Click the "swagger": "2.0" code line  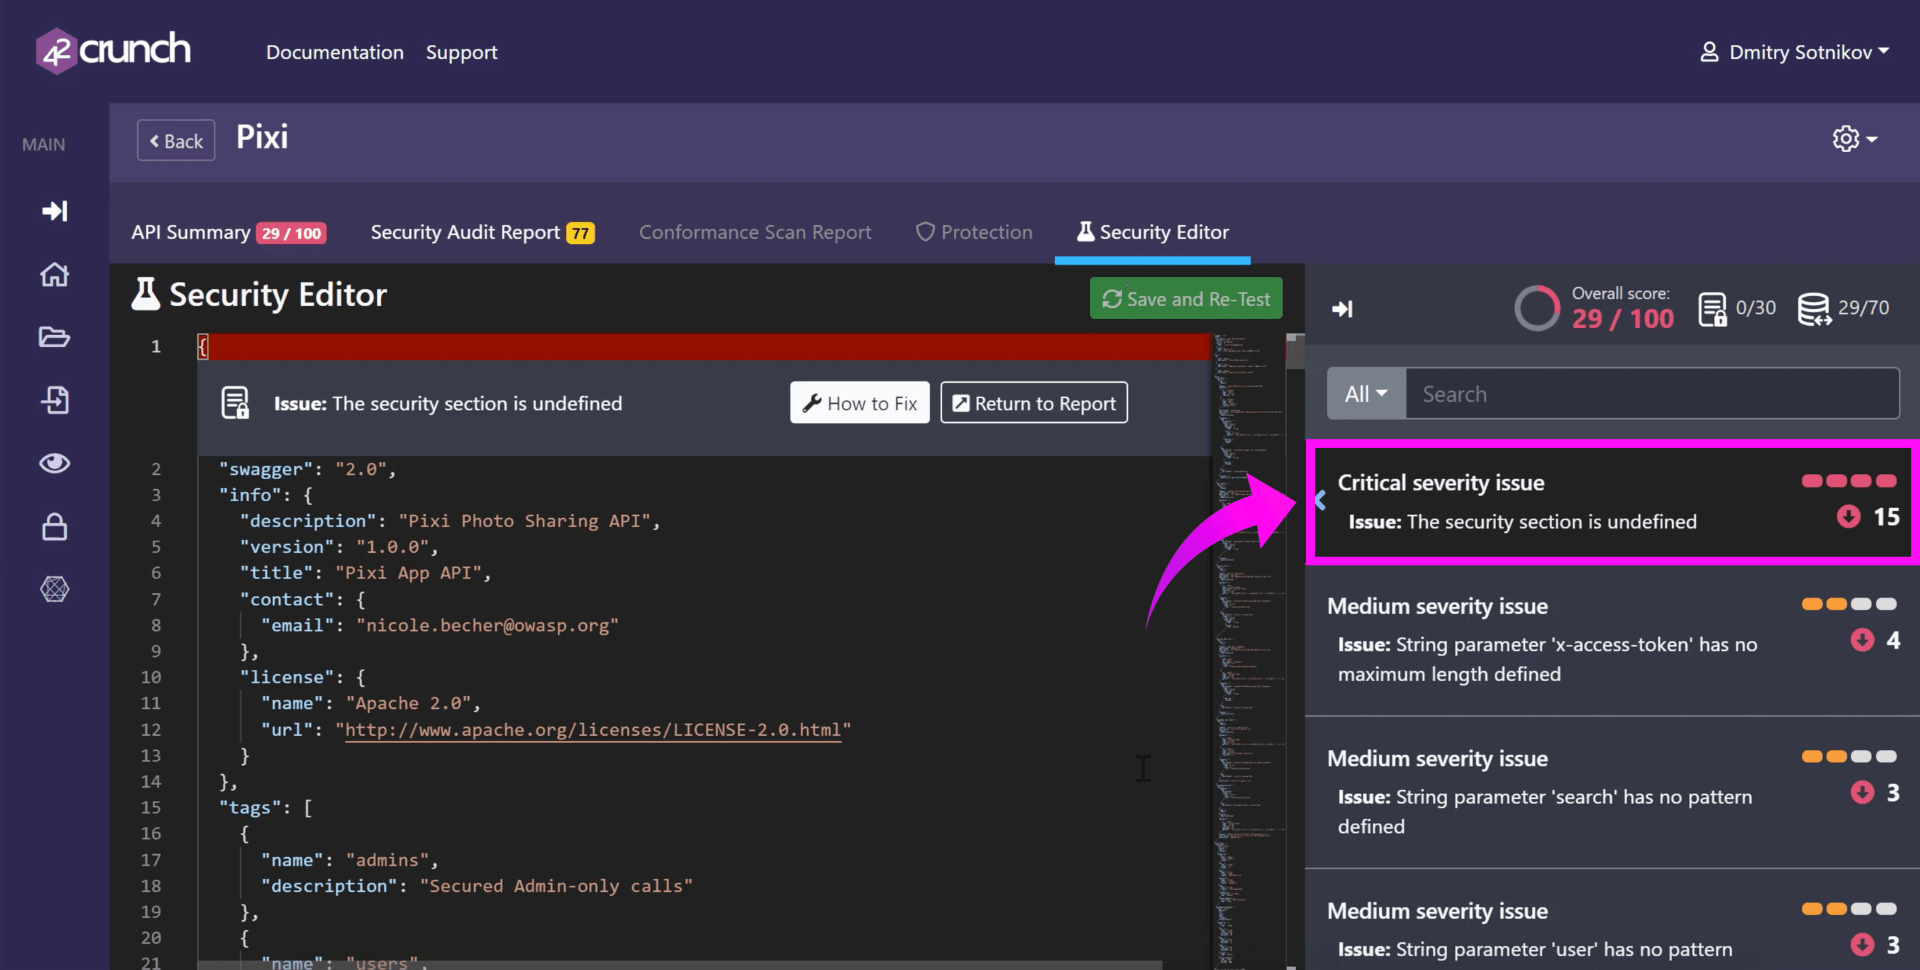click(x=307, y=469)
